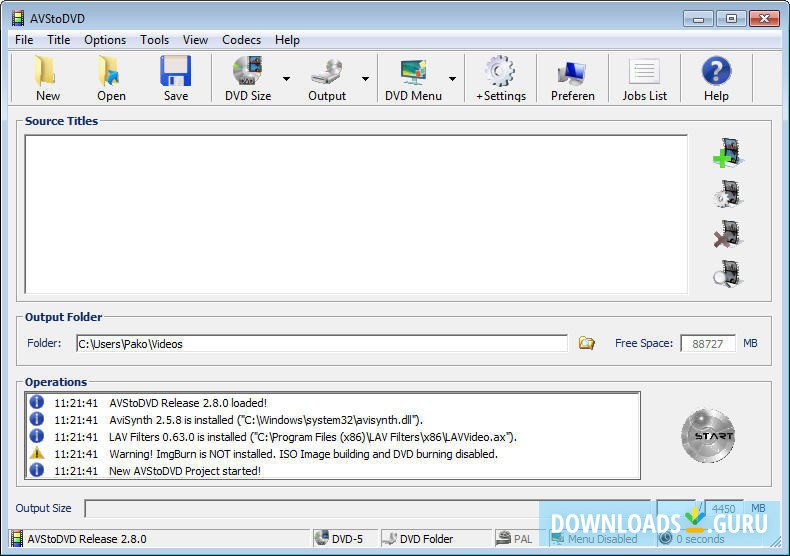Click the output Folder path field

tap(321, 343)
